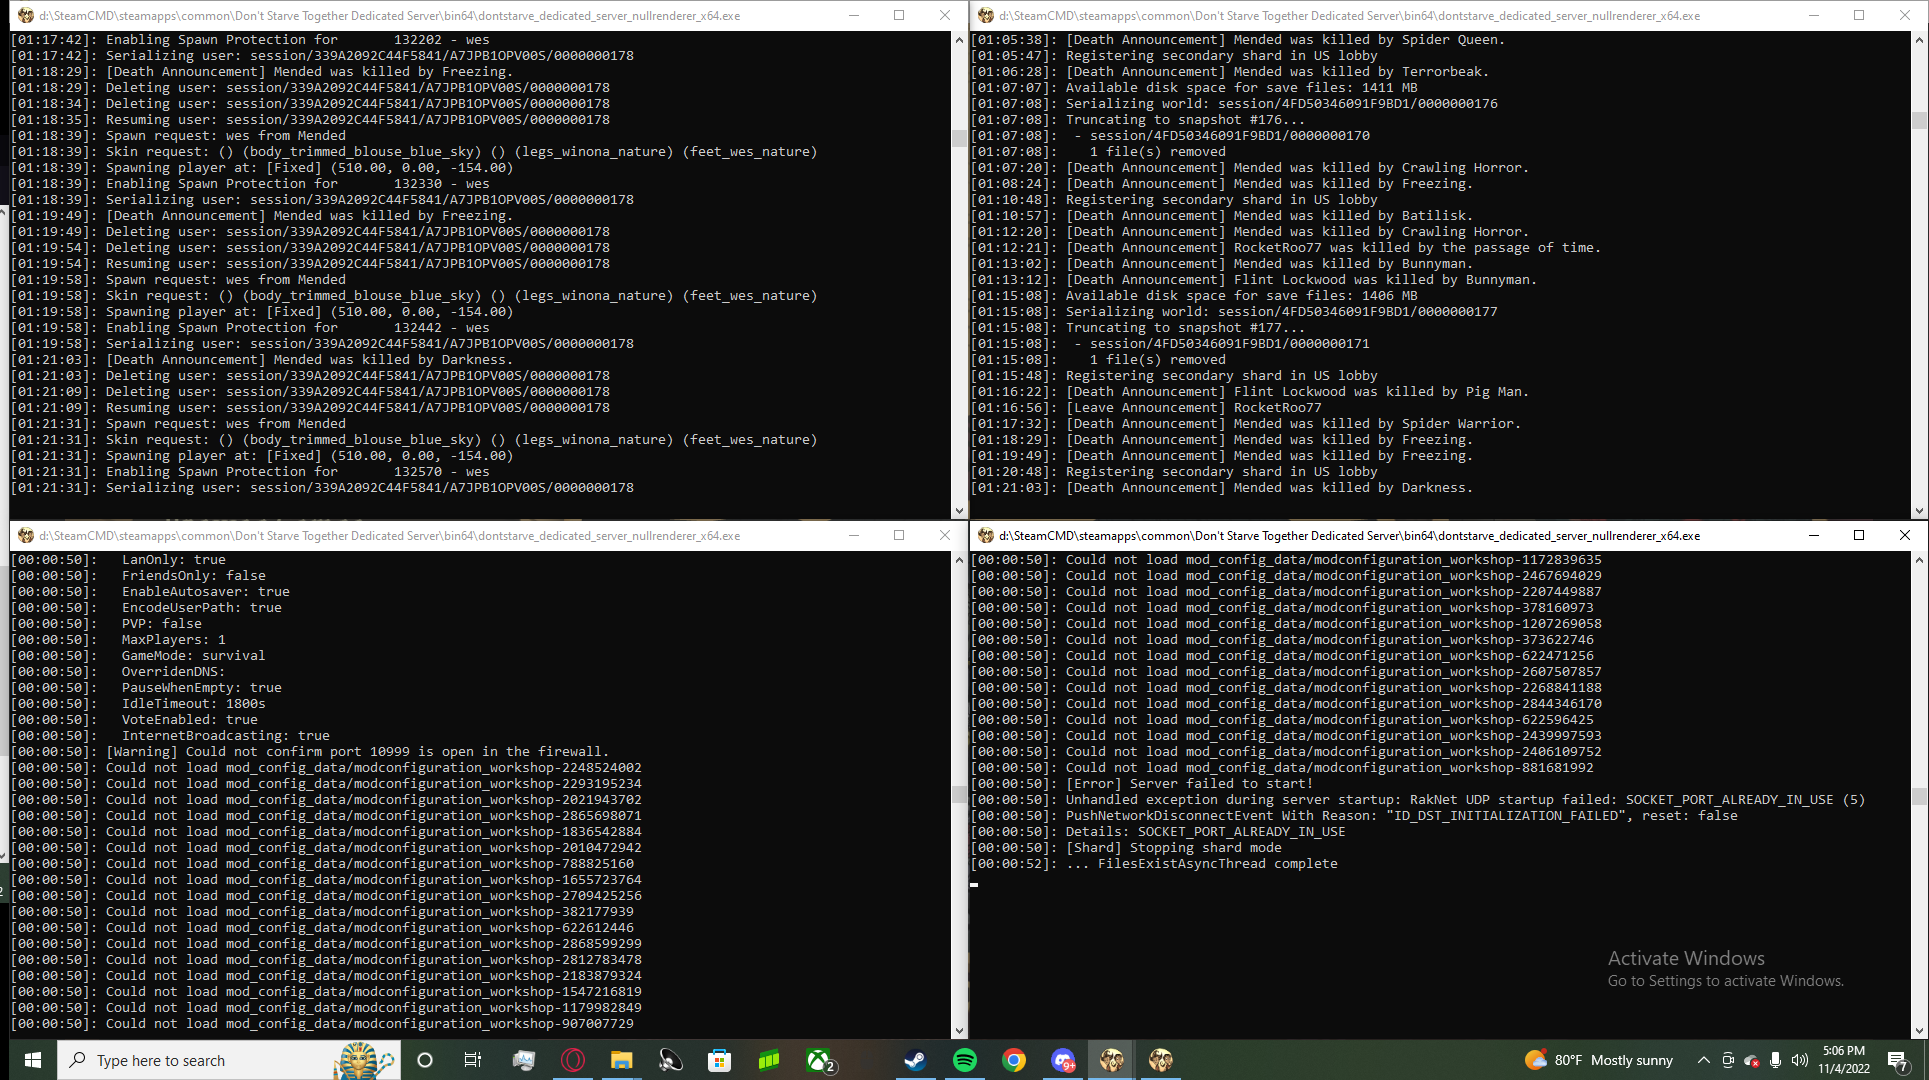Launch Google Chrome from the taskbar
The height and width of the screenshot is (1080, 1929).
1014,1060
